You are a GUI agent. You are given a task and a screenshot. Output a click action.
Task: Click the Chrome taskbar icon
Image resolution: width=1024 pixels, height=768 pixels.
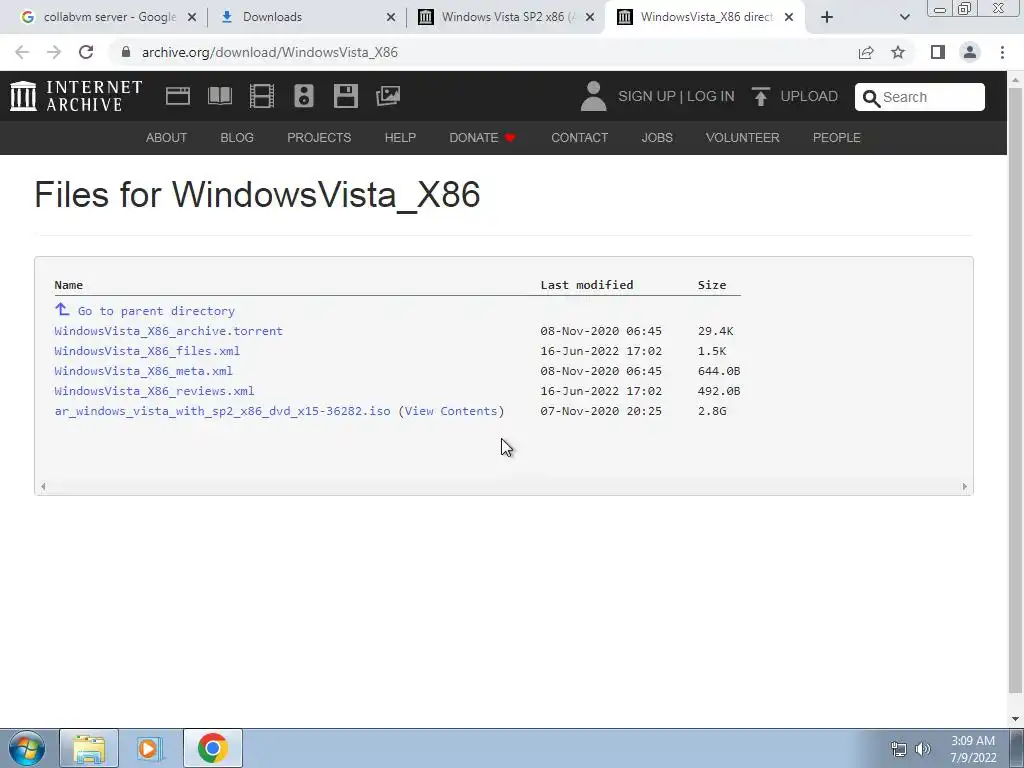pyautogui.click(x=212, y=748)
